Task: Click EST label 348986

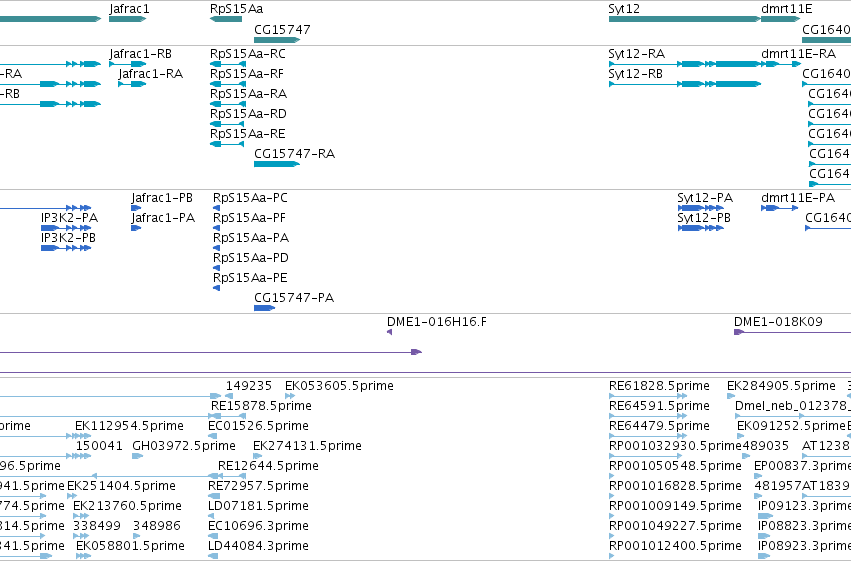Action: (156, 526)
